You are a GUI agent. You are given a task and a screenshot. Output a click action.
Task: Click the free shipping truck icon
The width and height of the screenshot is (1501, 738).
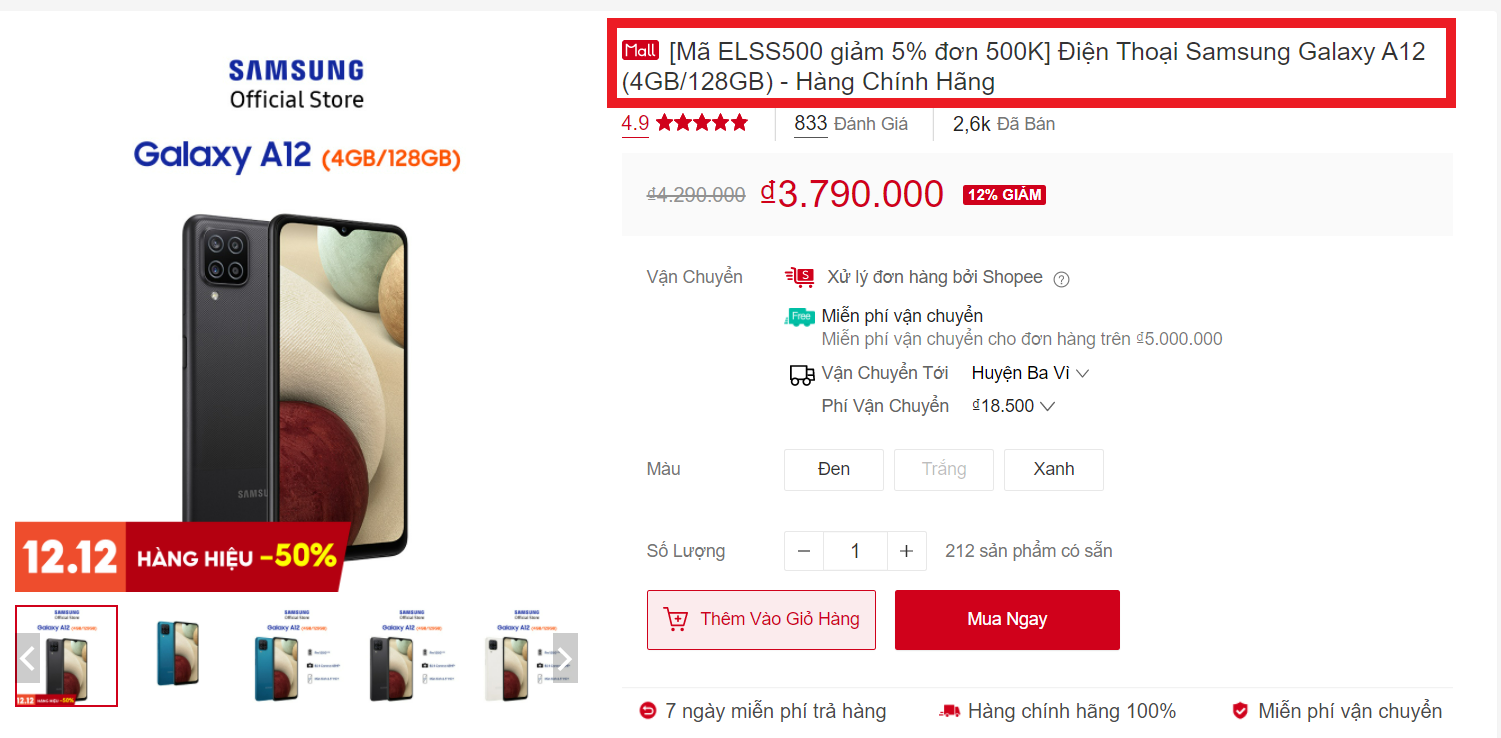(800, 317)
